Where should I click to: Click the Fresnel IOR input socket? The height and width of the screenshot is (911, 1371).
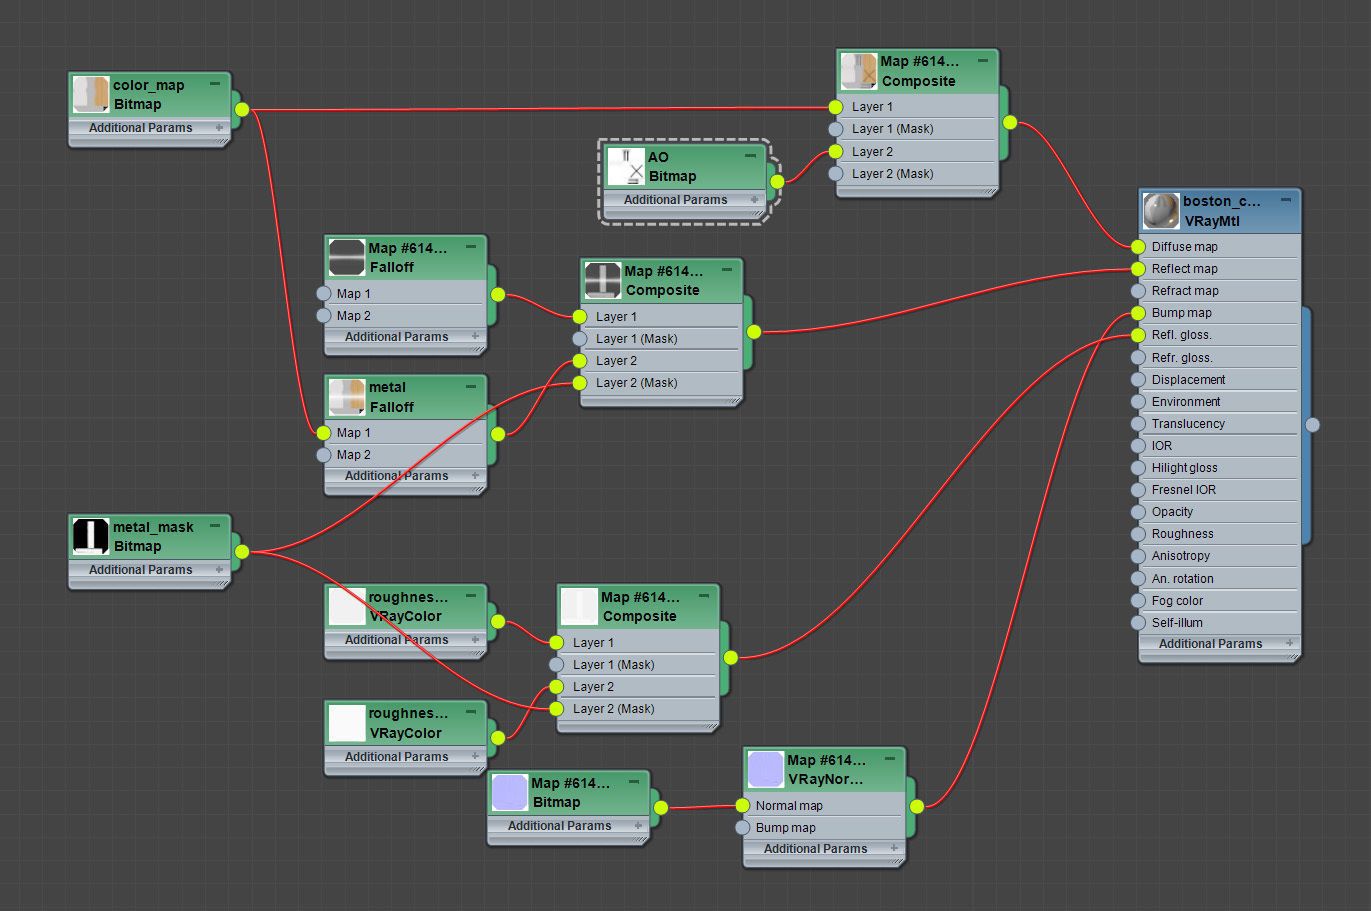(1138, 490)
